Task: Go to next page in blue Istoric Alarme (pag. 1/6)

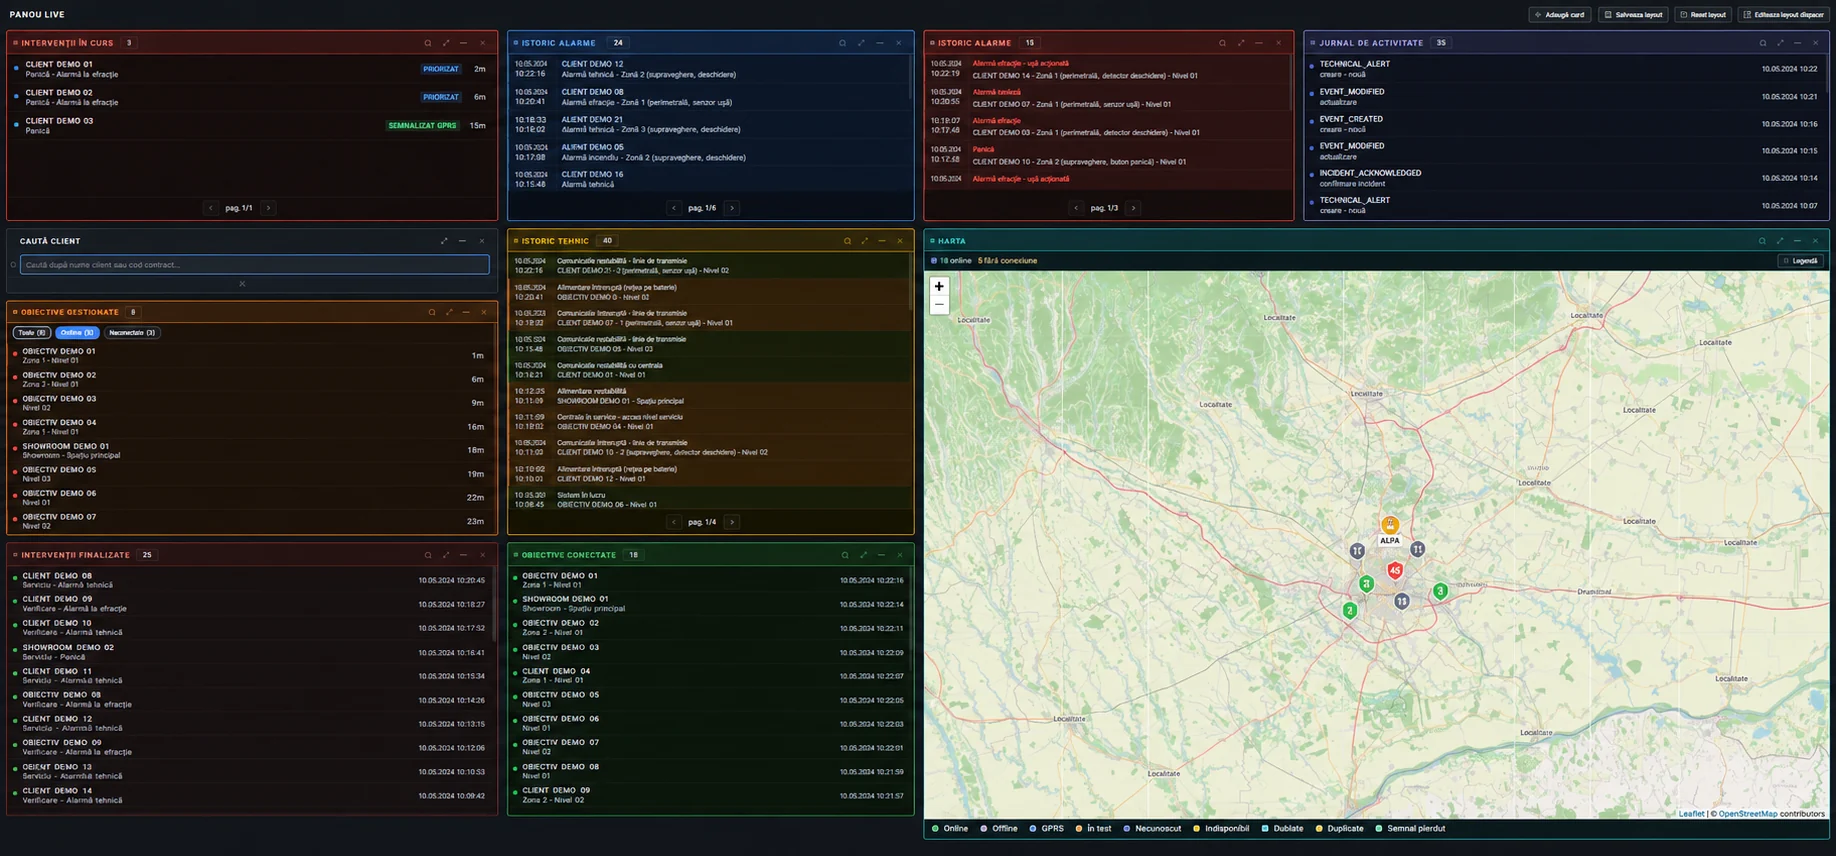Action: (x=732, y=208)
